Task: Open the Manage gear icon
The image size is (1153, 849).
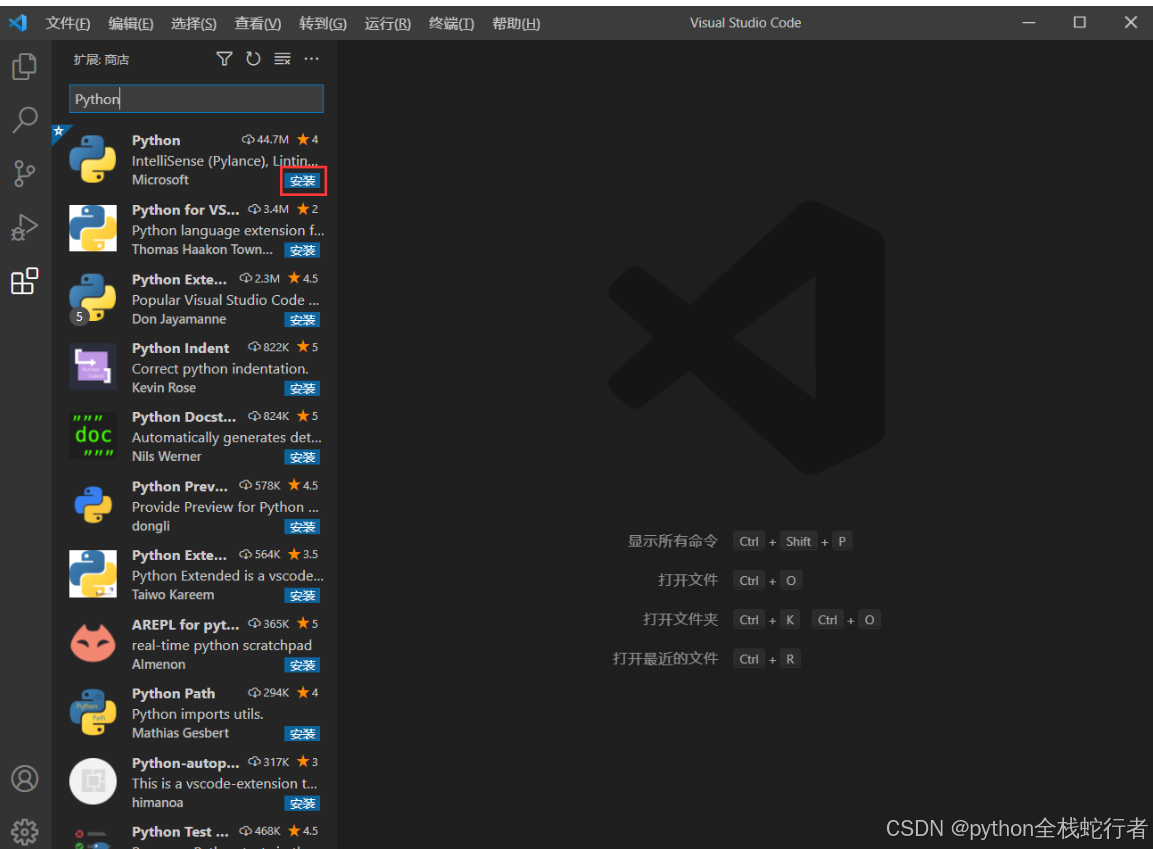Action: [24, 832]
